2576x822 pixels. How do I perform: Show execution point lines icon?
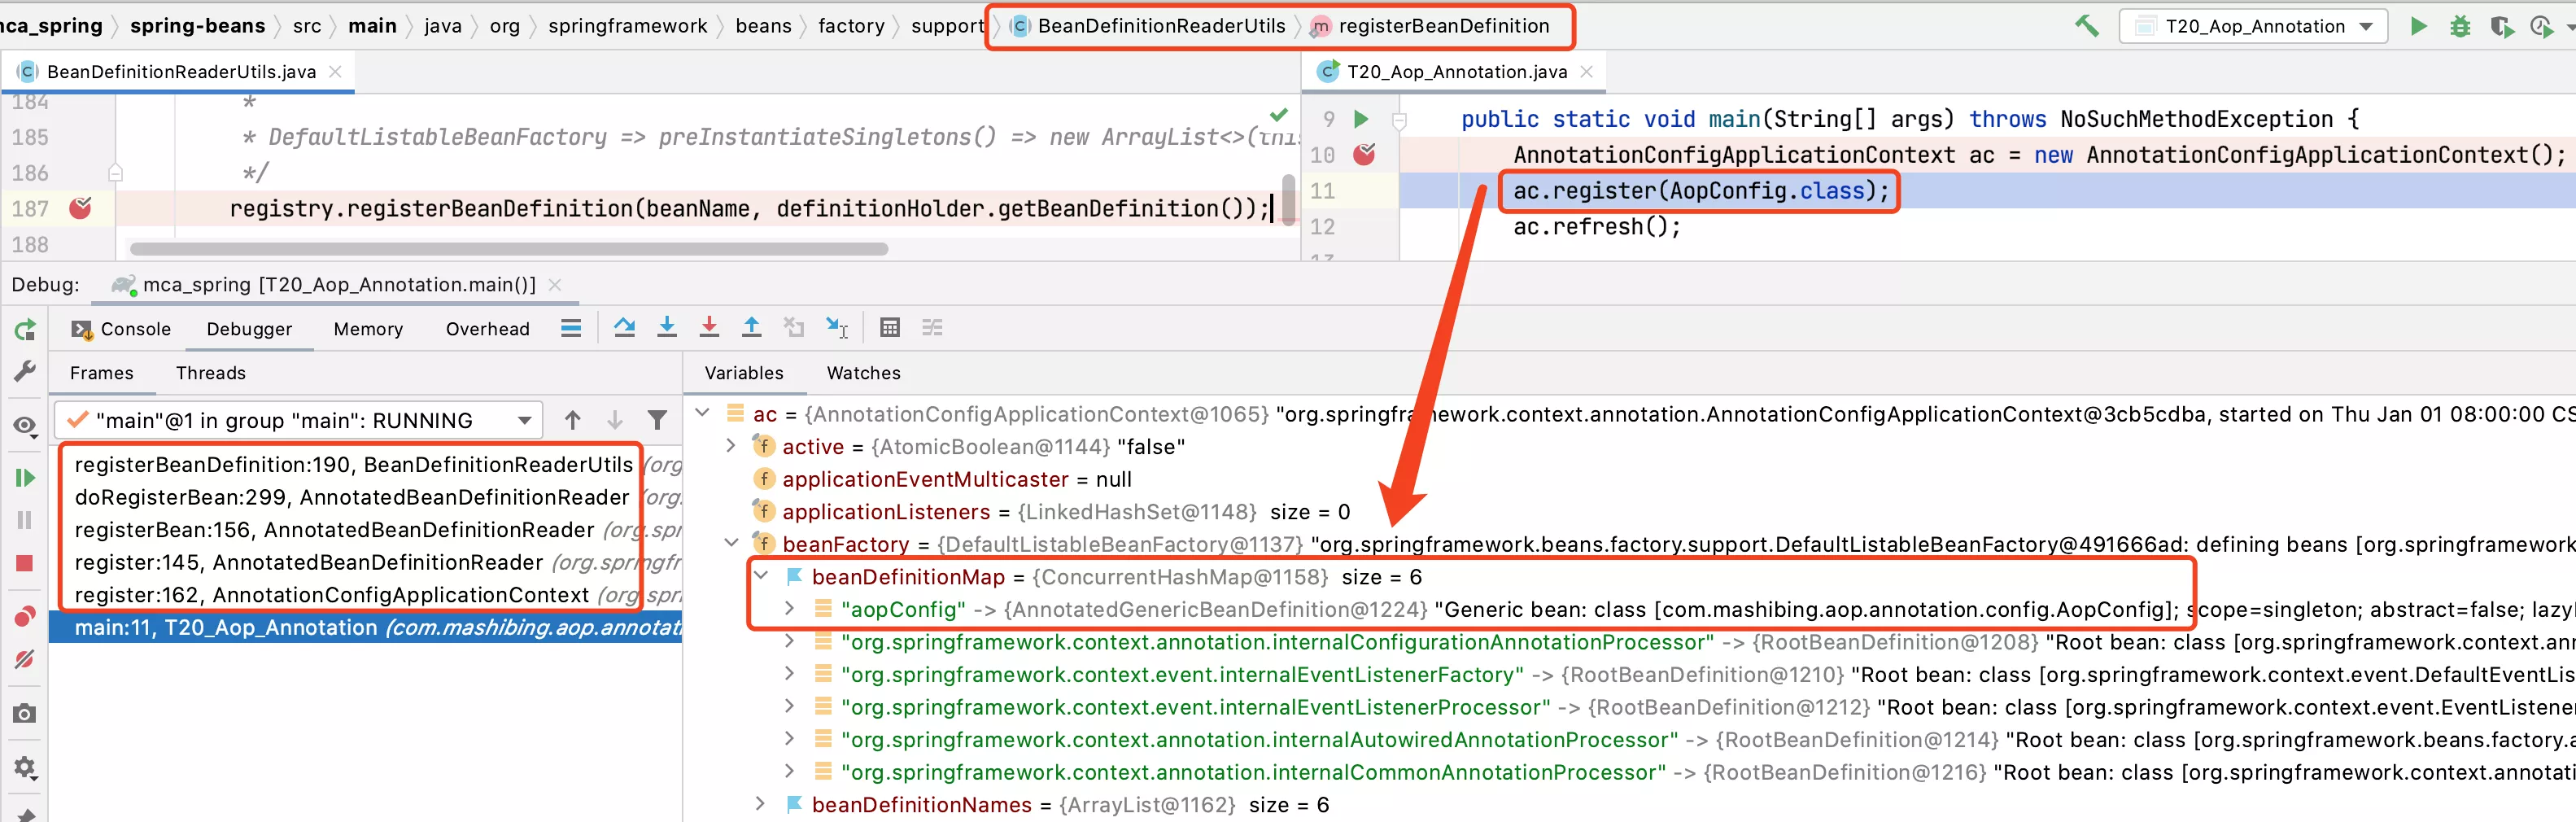[x=571, y=328]
